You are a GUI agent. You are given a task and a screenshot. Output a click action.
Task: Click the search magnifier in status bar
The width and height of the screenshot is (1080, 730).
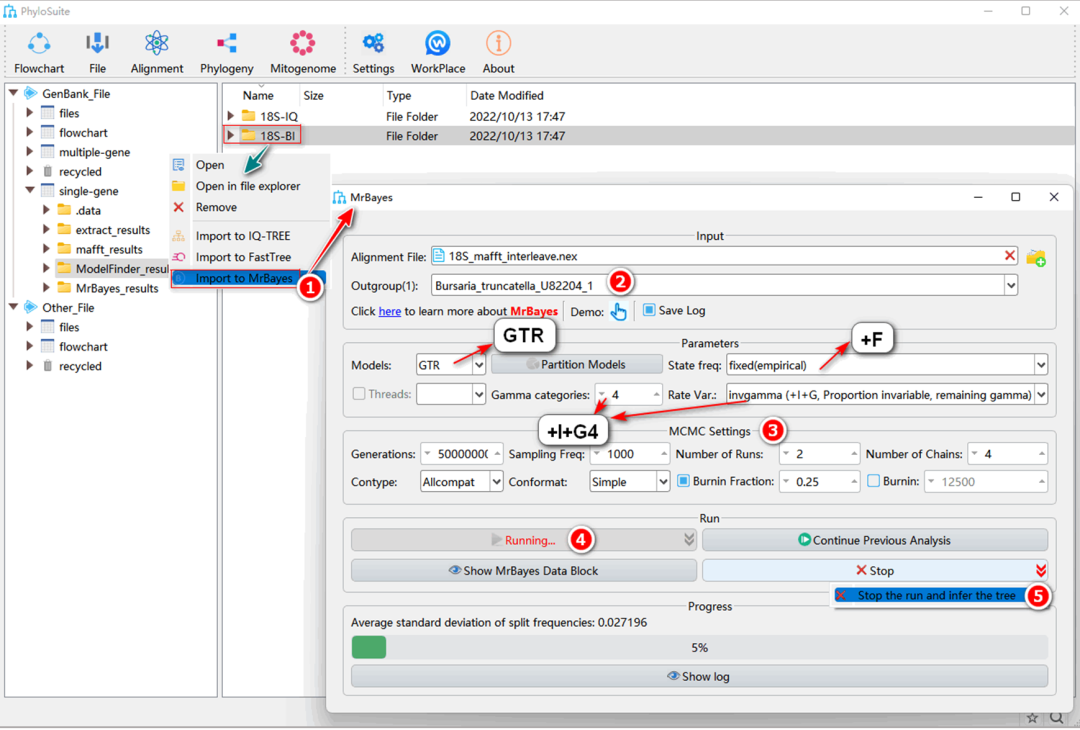point(1057,718)
